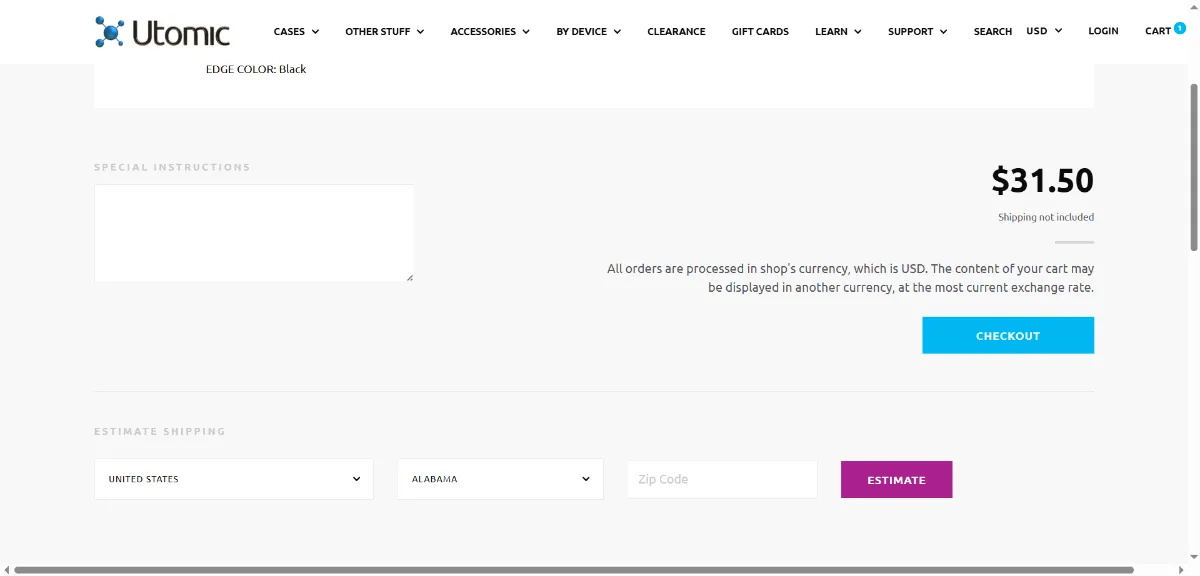
Task: Open the SEARCH link
Action: pyautogui.click(x=993, y=31)
